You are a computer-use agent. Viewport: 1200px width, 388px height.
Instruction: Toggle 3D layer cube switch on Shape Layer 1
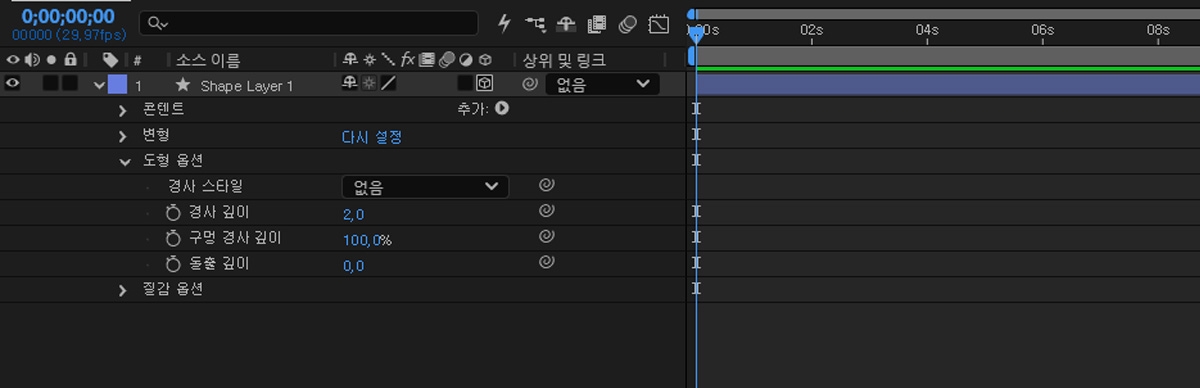click(x=484, y=84)
